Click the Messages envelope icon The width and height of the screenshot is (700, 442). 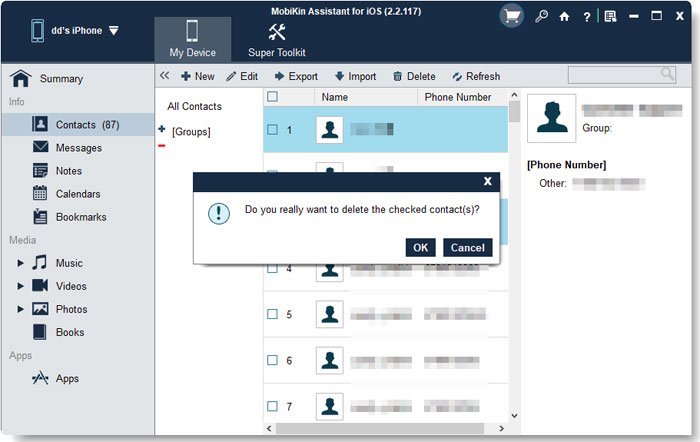click(x=40, y=146)
